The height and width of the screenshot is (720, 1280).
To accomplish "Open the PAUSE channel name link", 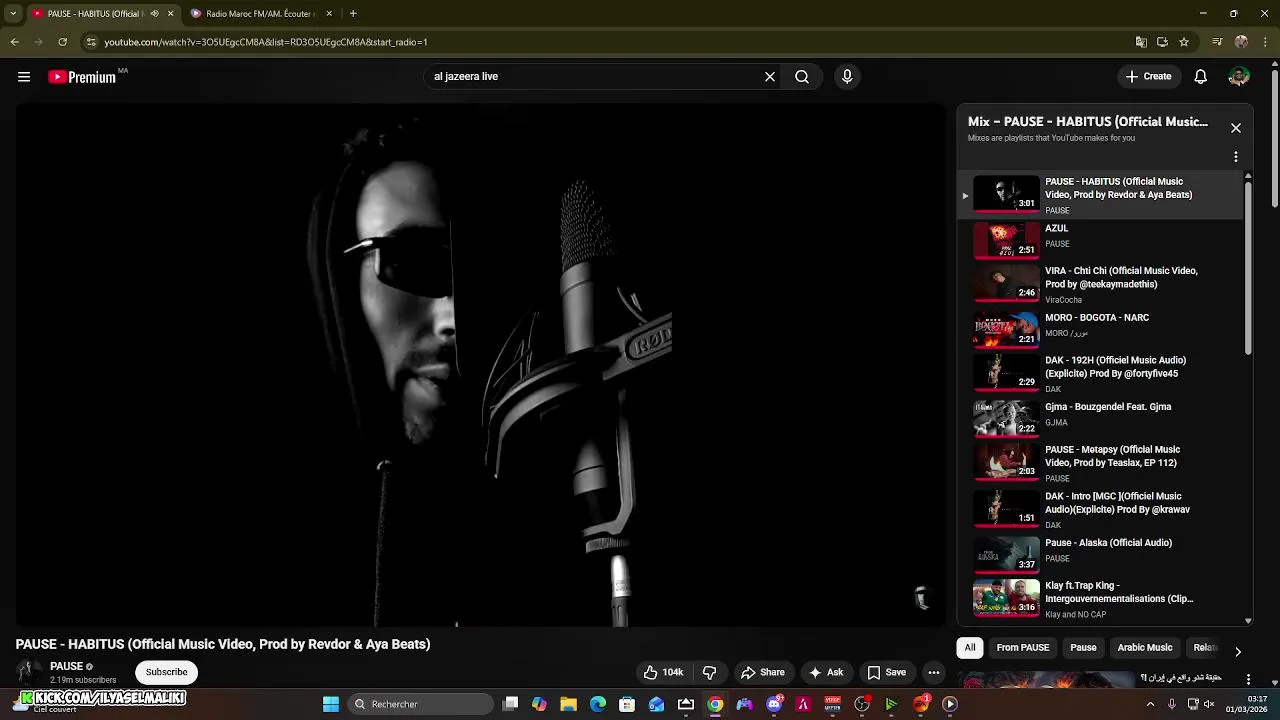I will pyautogui.click(x=66, y=667).
